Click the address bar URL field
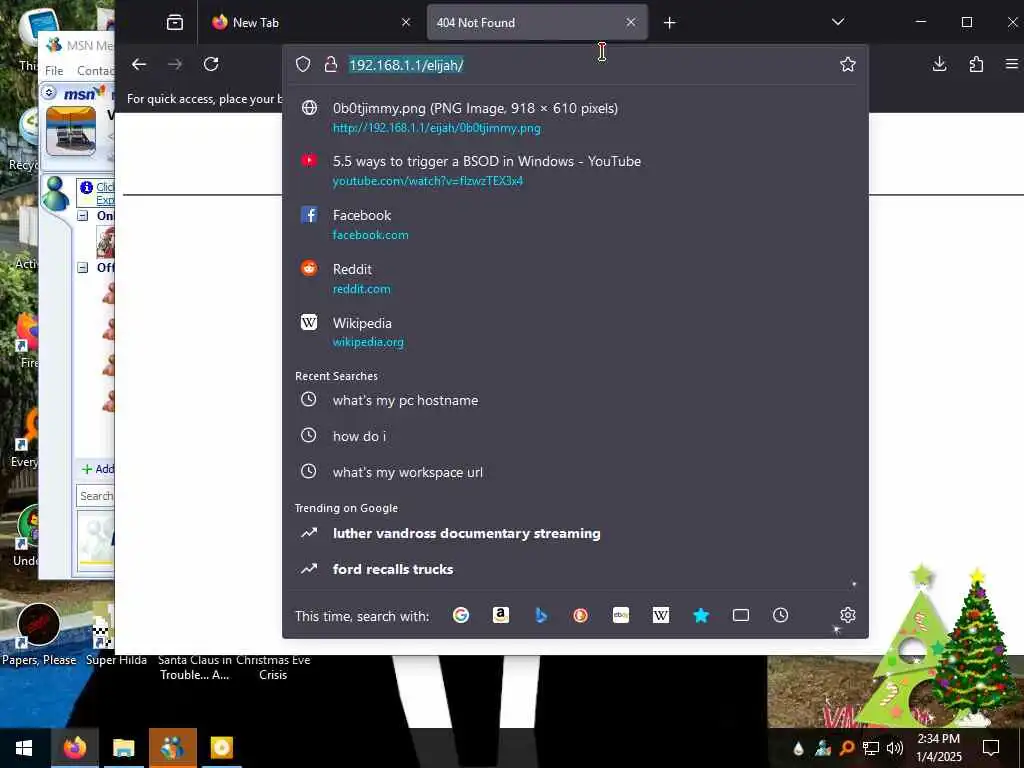This screenshot has width=1024, height=768. (575, 65)
